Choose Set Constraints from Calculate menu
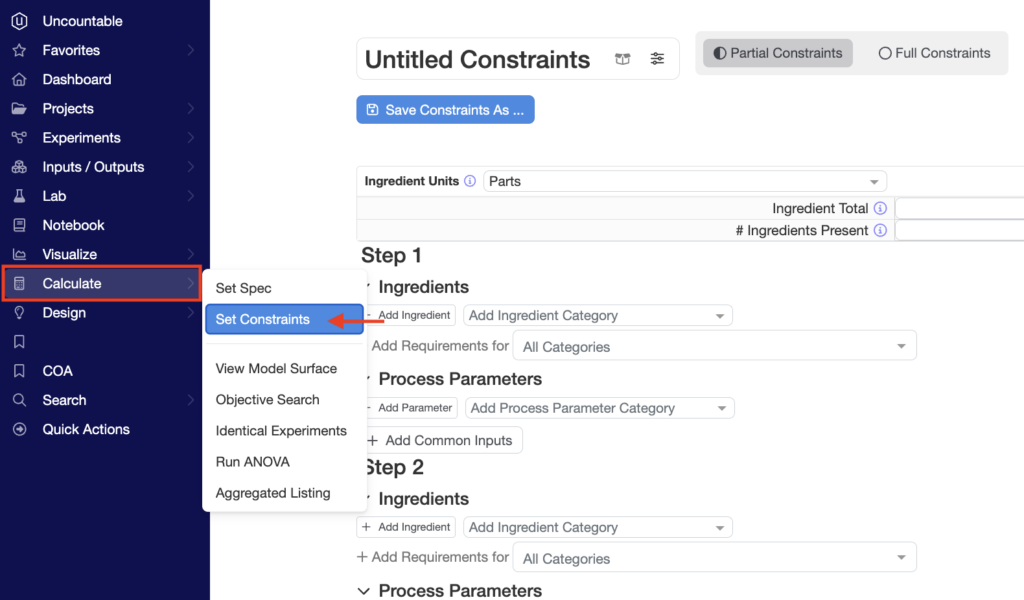 coord(263,319)
